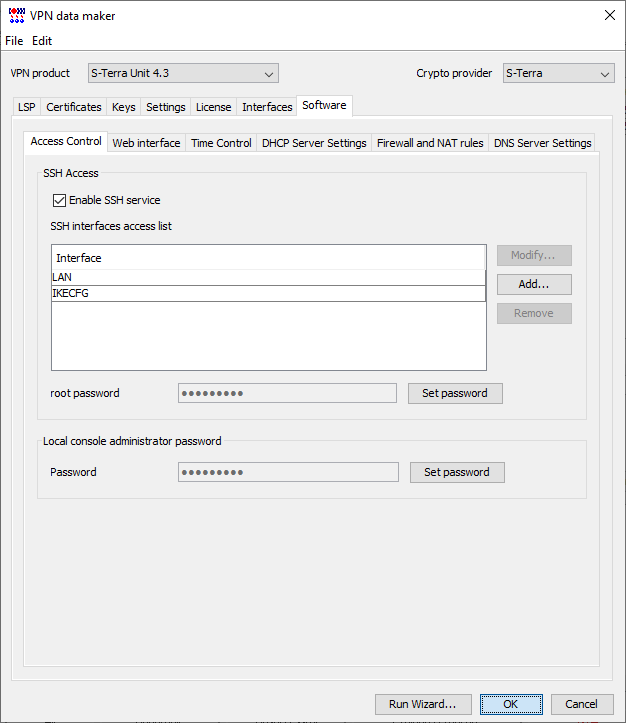Set the local console administrator password
This screenshot has width=626, height=723.
click(x=456, y=472)
